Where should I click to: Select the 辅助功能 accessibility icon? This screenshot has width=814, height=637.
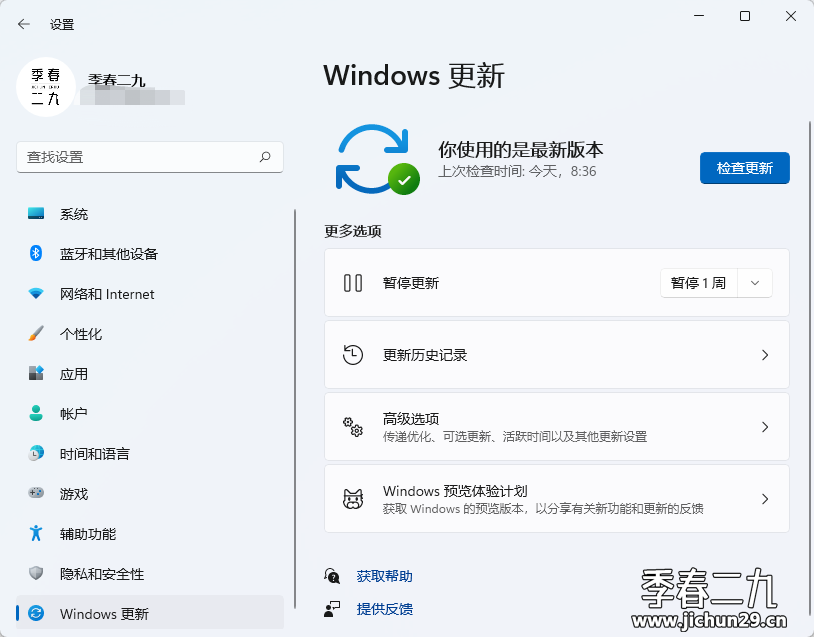pyautogui.click(x=36, y=533)
